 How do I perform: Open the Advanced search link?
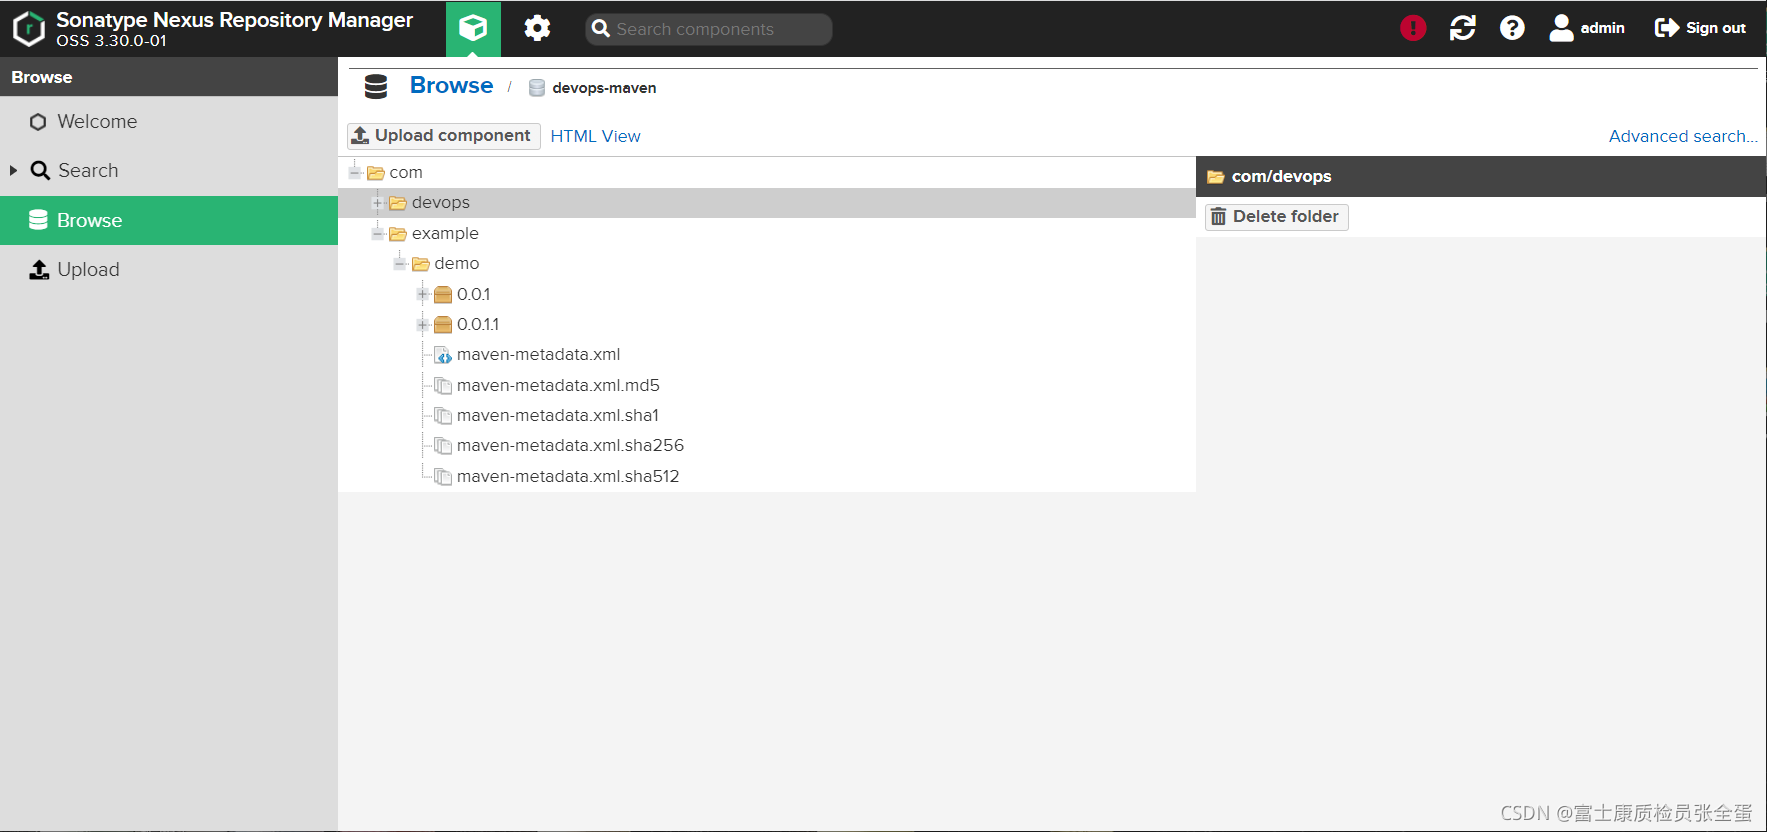click(1683, 136)
